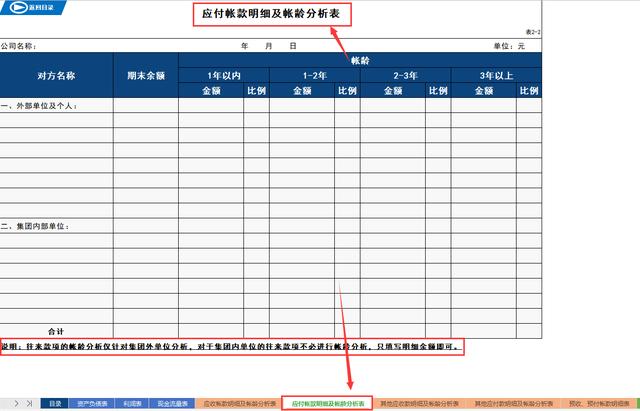The height and width of the screenshot is (411, 640).
Task: Click the next sheet navigation arrow
Action: tap(16, 403)
